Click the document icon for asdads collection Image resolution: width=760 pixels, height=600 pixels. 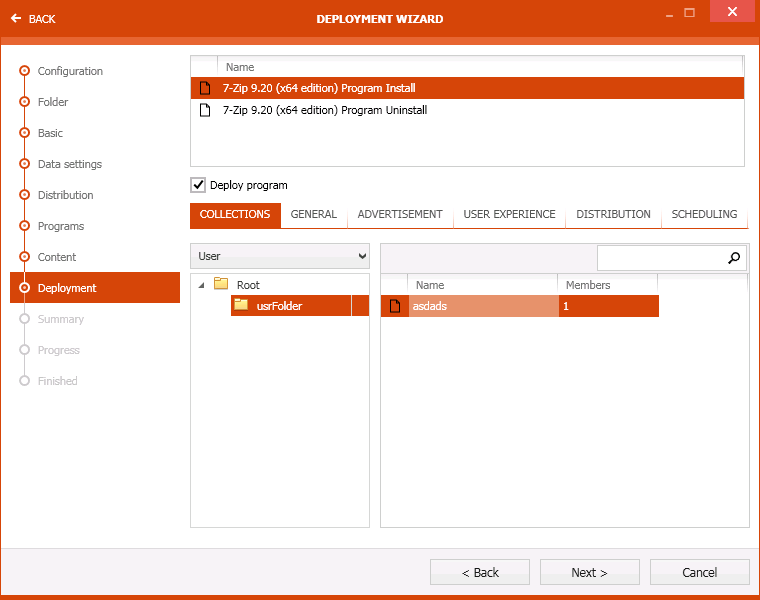394,306
